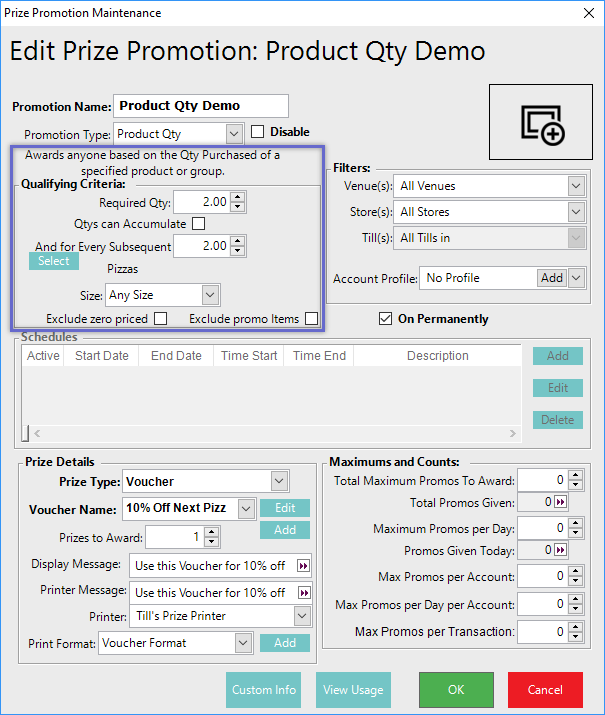Increase Prizes to Award spinner
Image resolution: width=605 pixels, height=715 pixels.
pyautogui.click(x=212, y=533)
